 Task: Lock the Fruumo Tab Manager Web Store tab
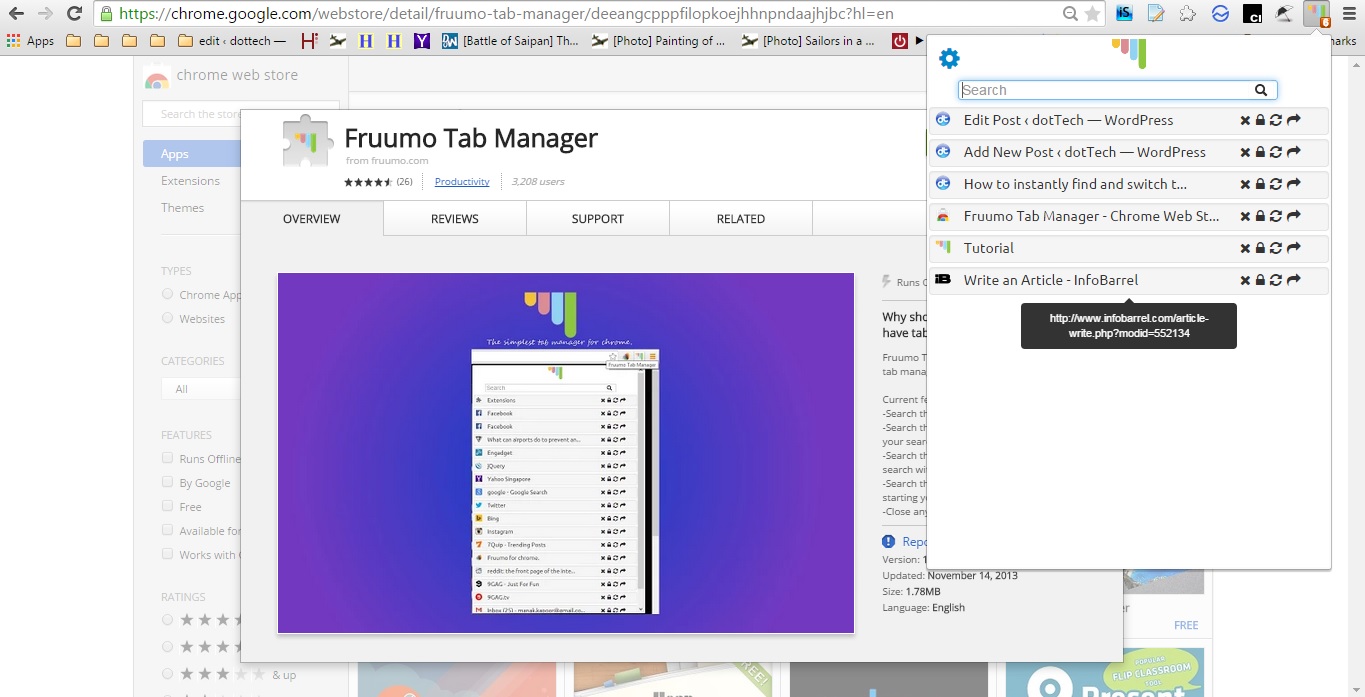click(1260, 217)
